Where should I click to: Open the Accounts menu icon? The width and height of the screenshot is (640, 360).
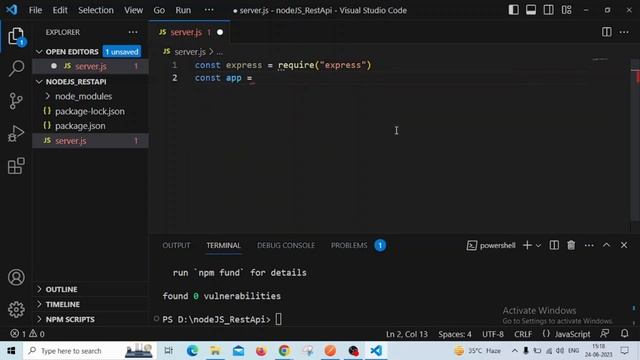[16, 278]
